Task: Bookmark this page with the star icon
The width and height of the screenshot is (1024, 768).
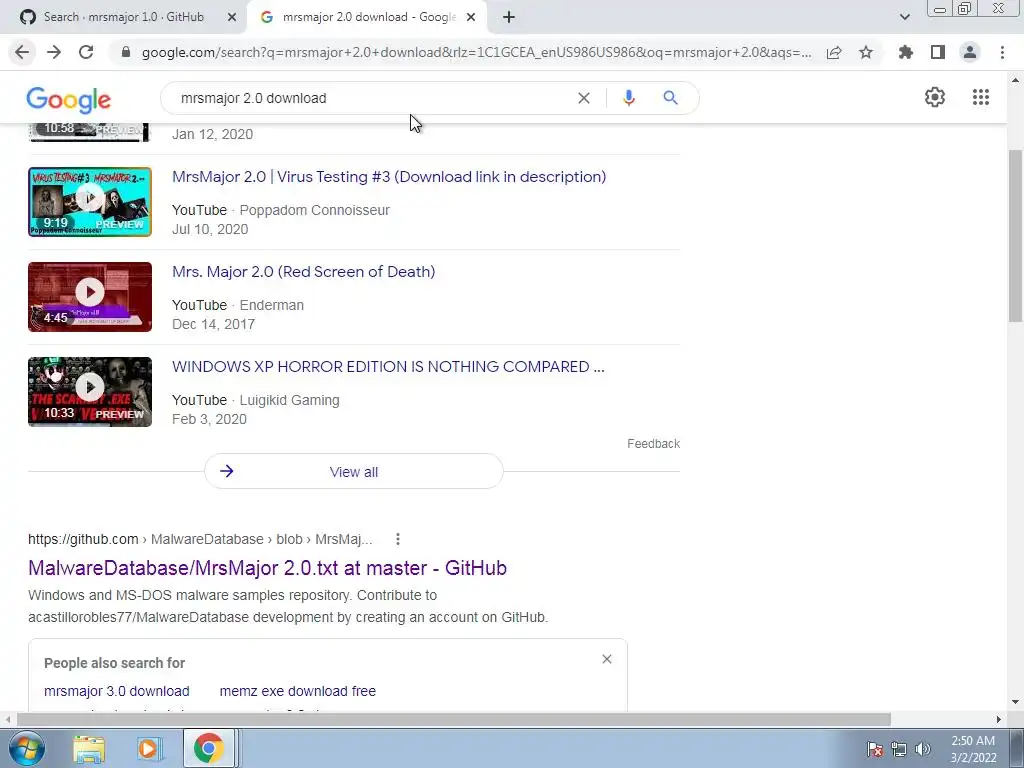Action: pyautogui.click(x=866, y=52)
